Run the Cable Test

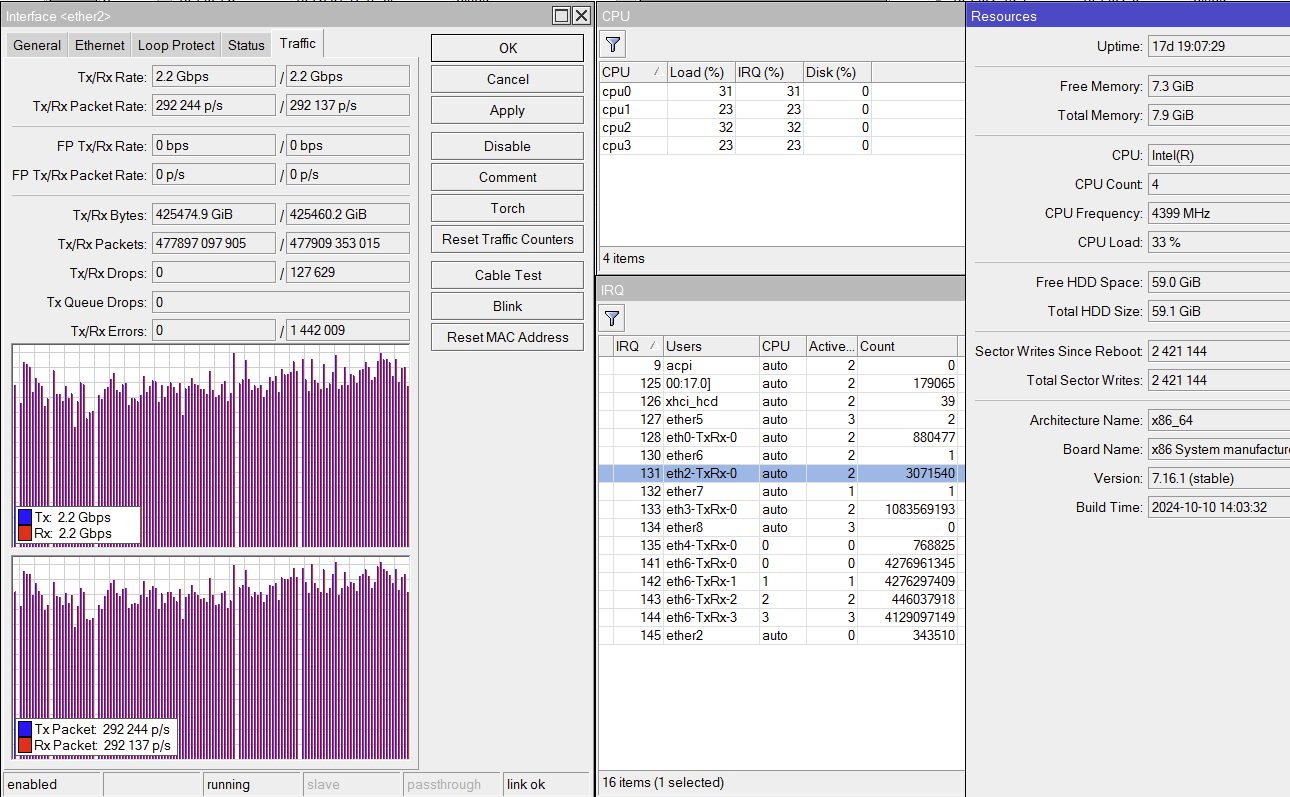coord(507,275)
